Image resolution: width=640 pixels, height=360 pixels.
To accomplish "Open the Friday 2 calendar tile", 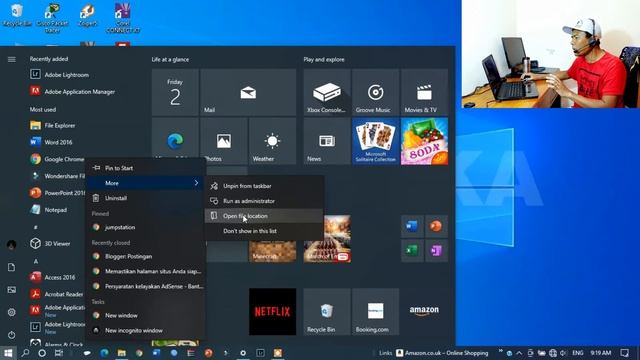I will point(175,92).
